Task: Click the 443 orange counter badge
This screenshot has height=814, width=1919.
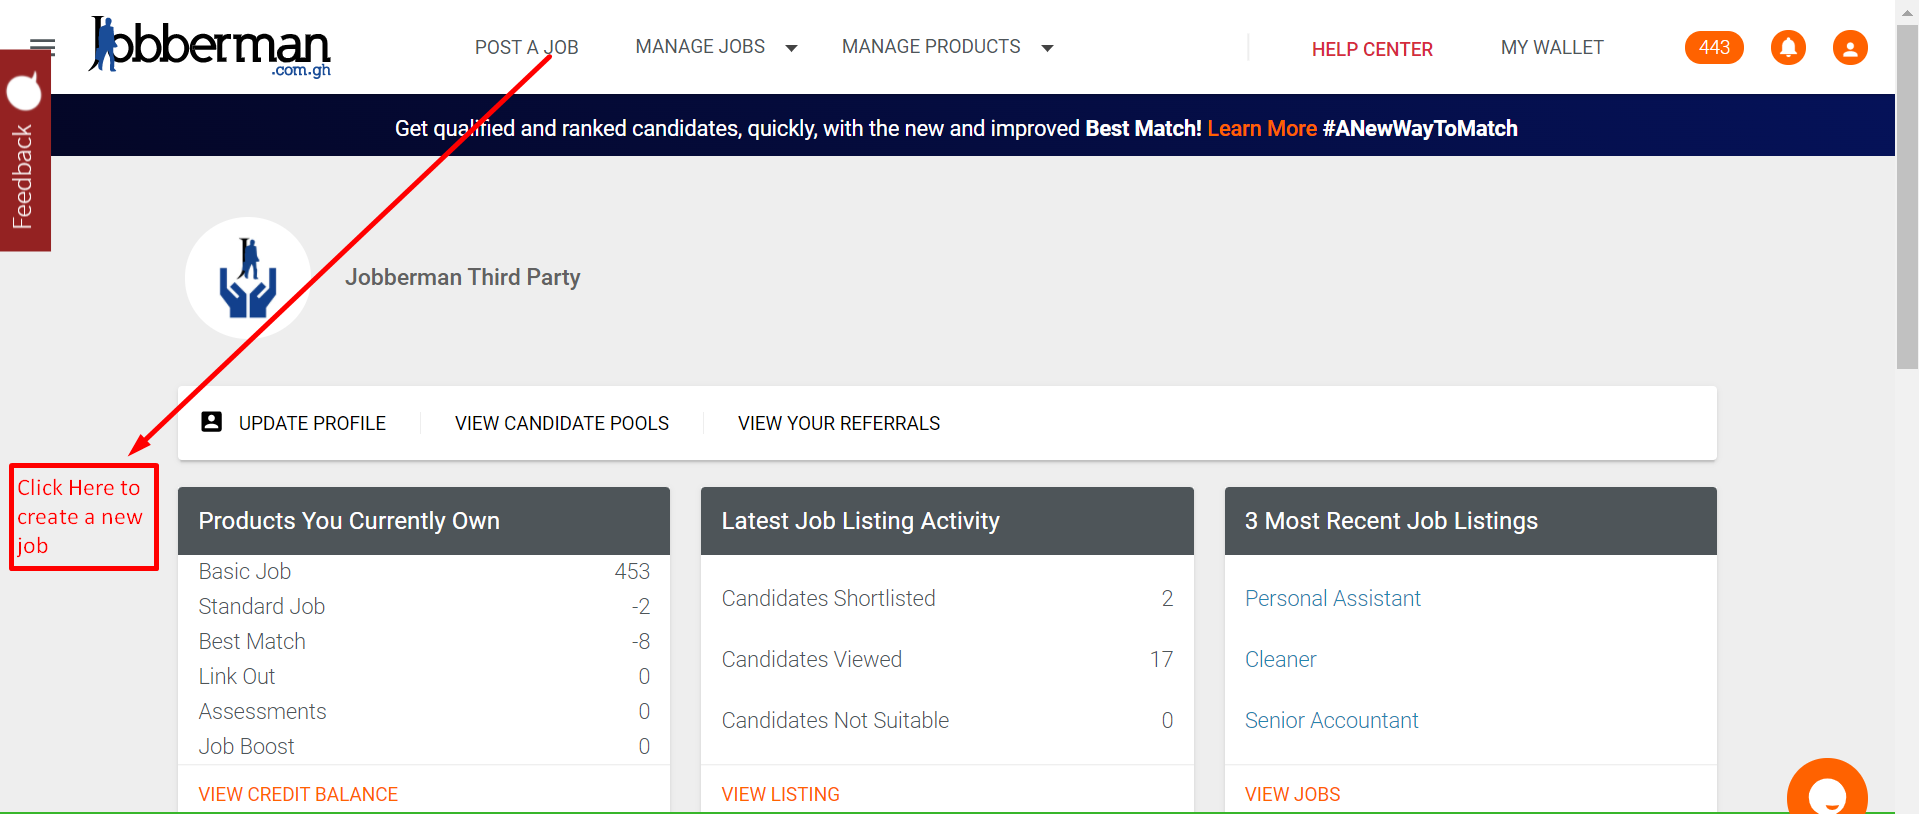Action: (1714, 47)
